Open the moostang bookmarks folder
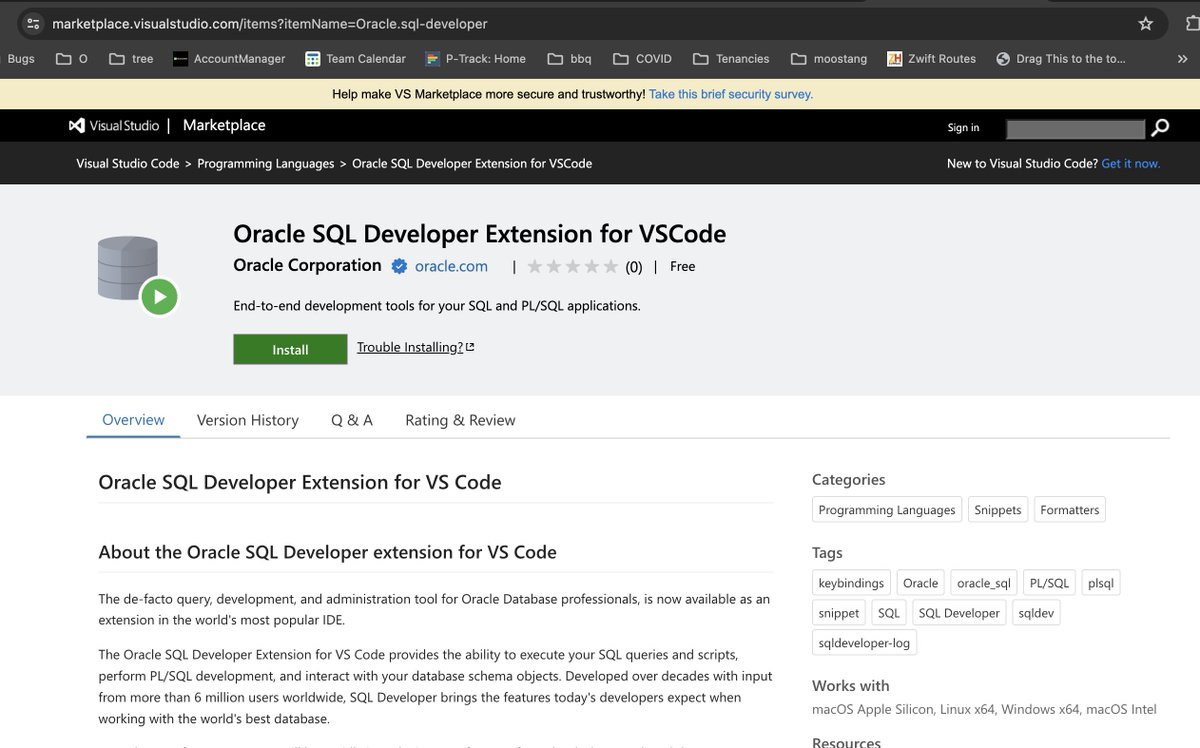The width and height of the screenshot is (1200, 748). [x=829, y=59]
